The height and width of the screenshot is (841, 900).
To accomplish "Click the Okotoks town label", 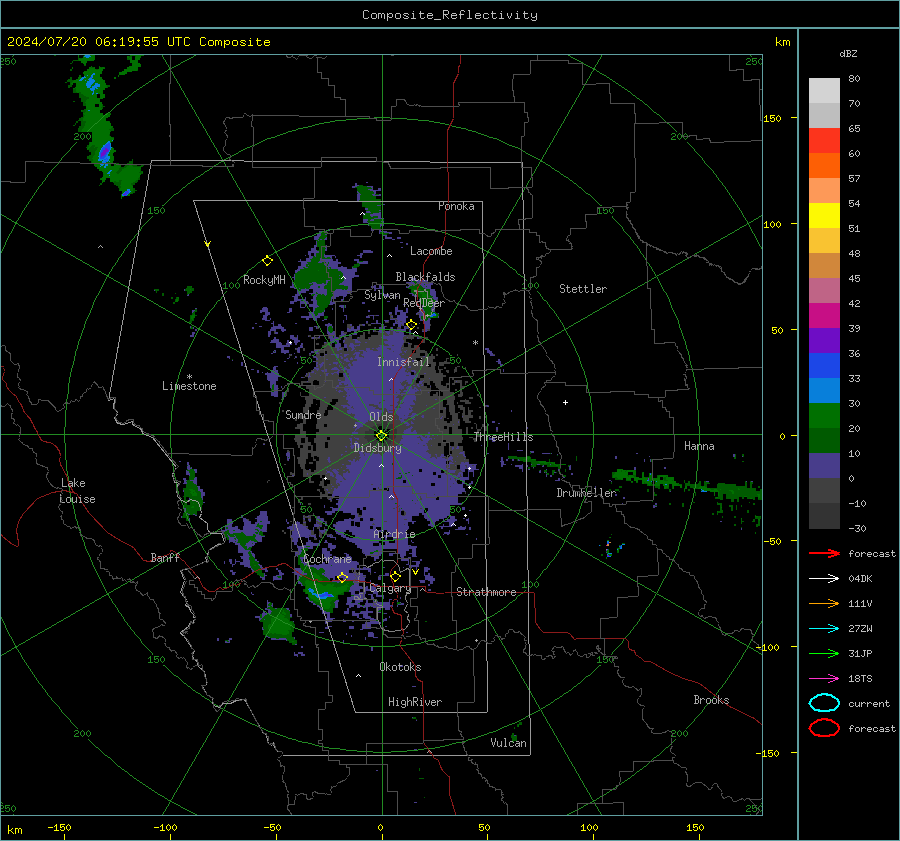I will pos(400,667).
